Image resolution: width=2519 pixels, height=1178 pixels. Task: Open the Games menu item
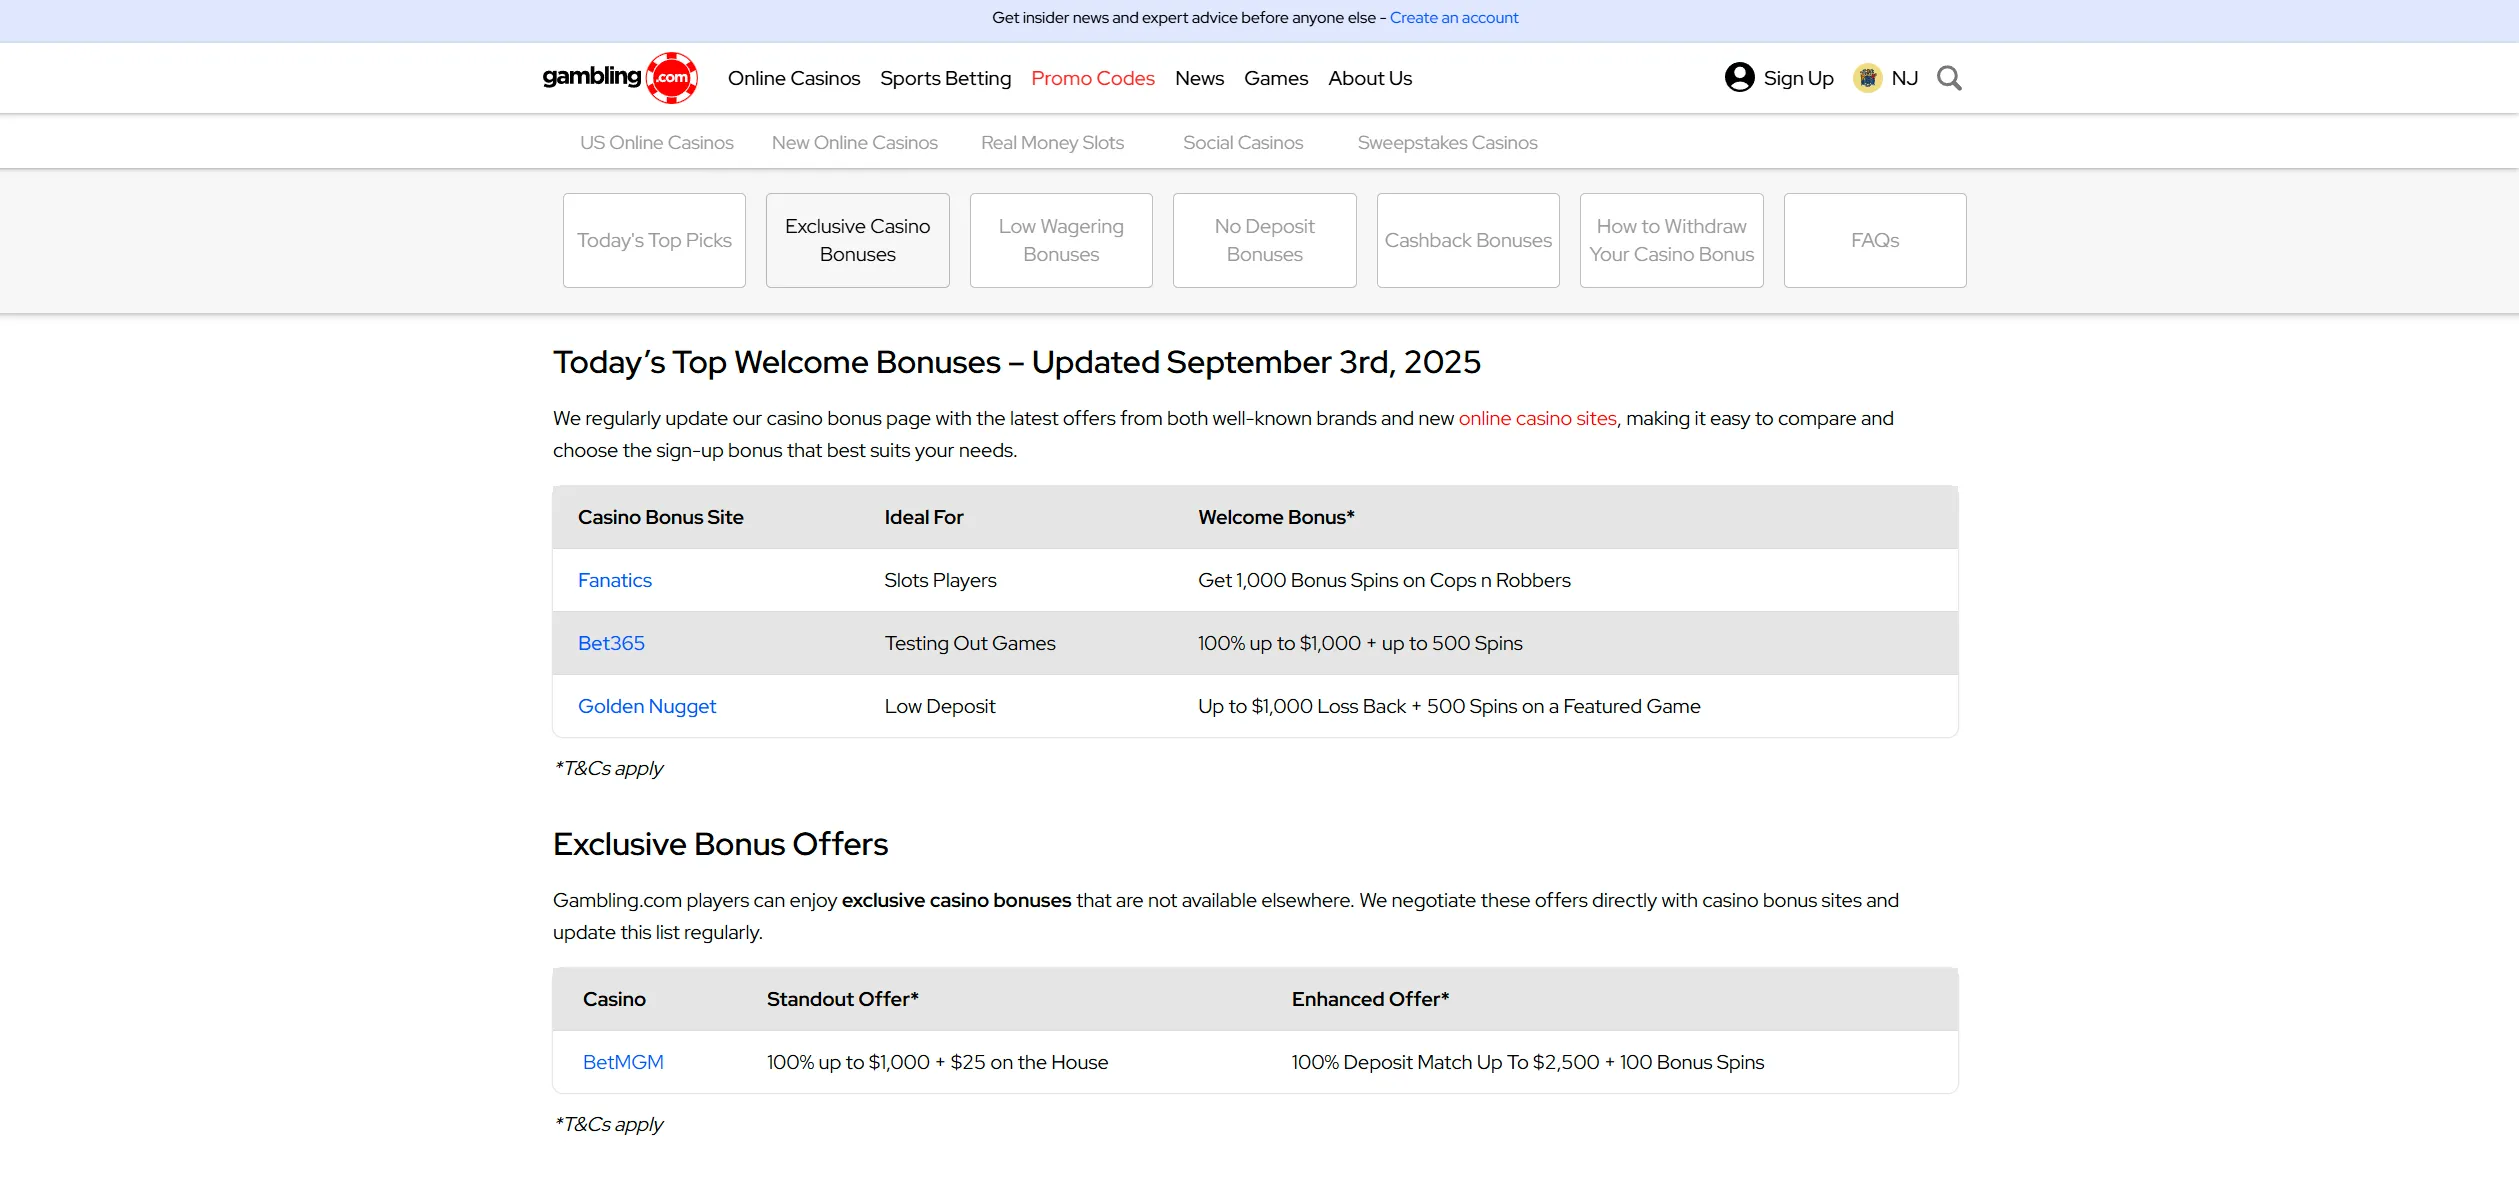pyautogui.click(x=1276, y=78)
